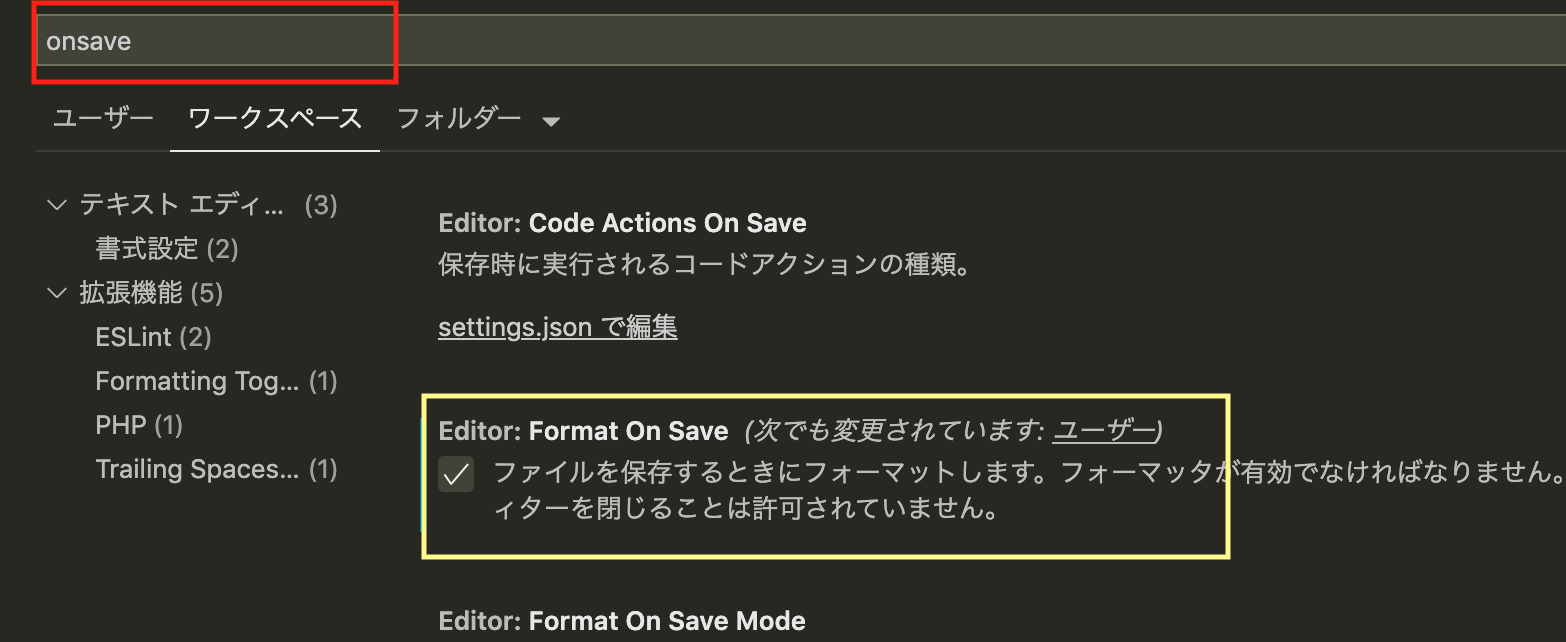
Task: Select the ワークスペース tab
Action: pos(274,118)
